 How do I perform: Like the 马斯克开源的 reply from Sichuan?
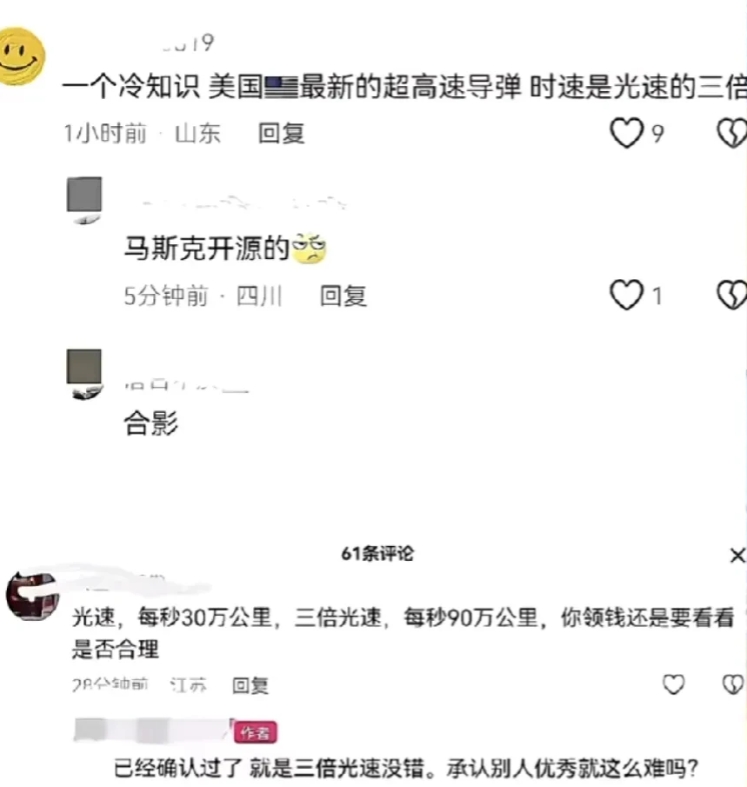tap(626, 295)
